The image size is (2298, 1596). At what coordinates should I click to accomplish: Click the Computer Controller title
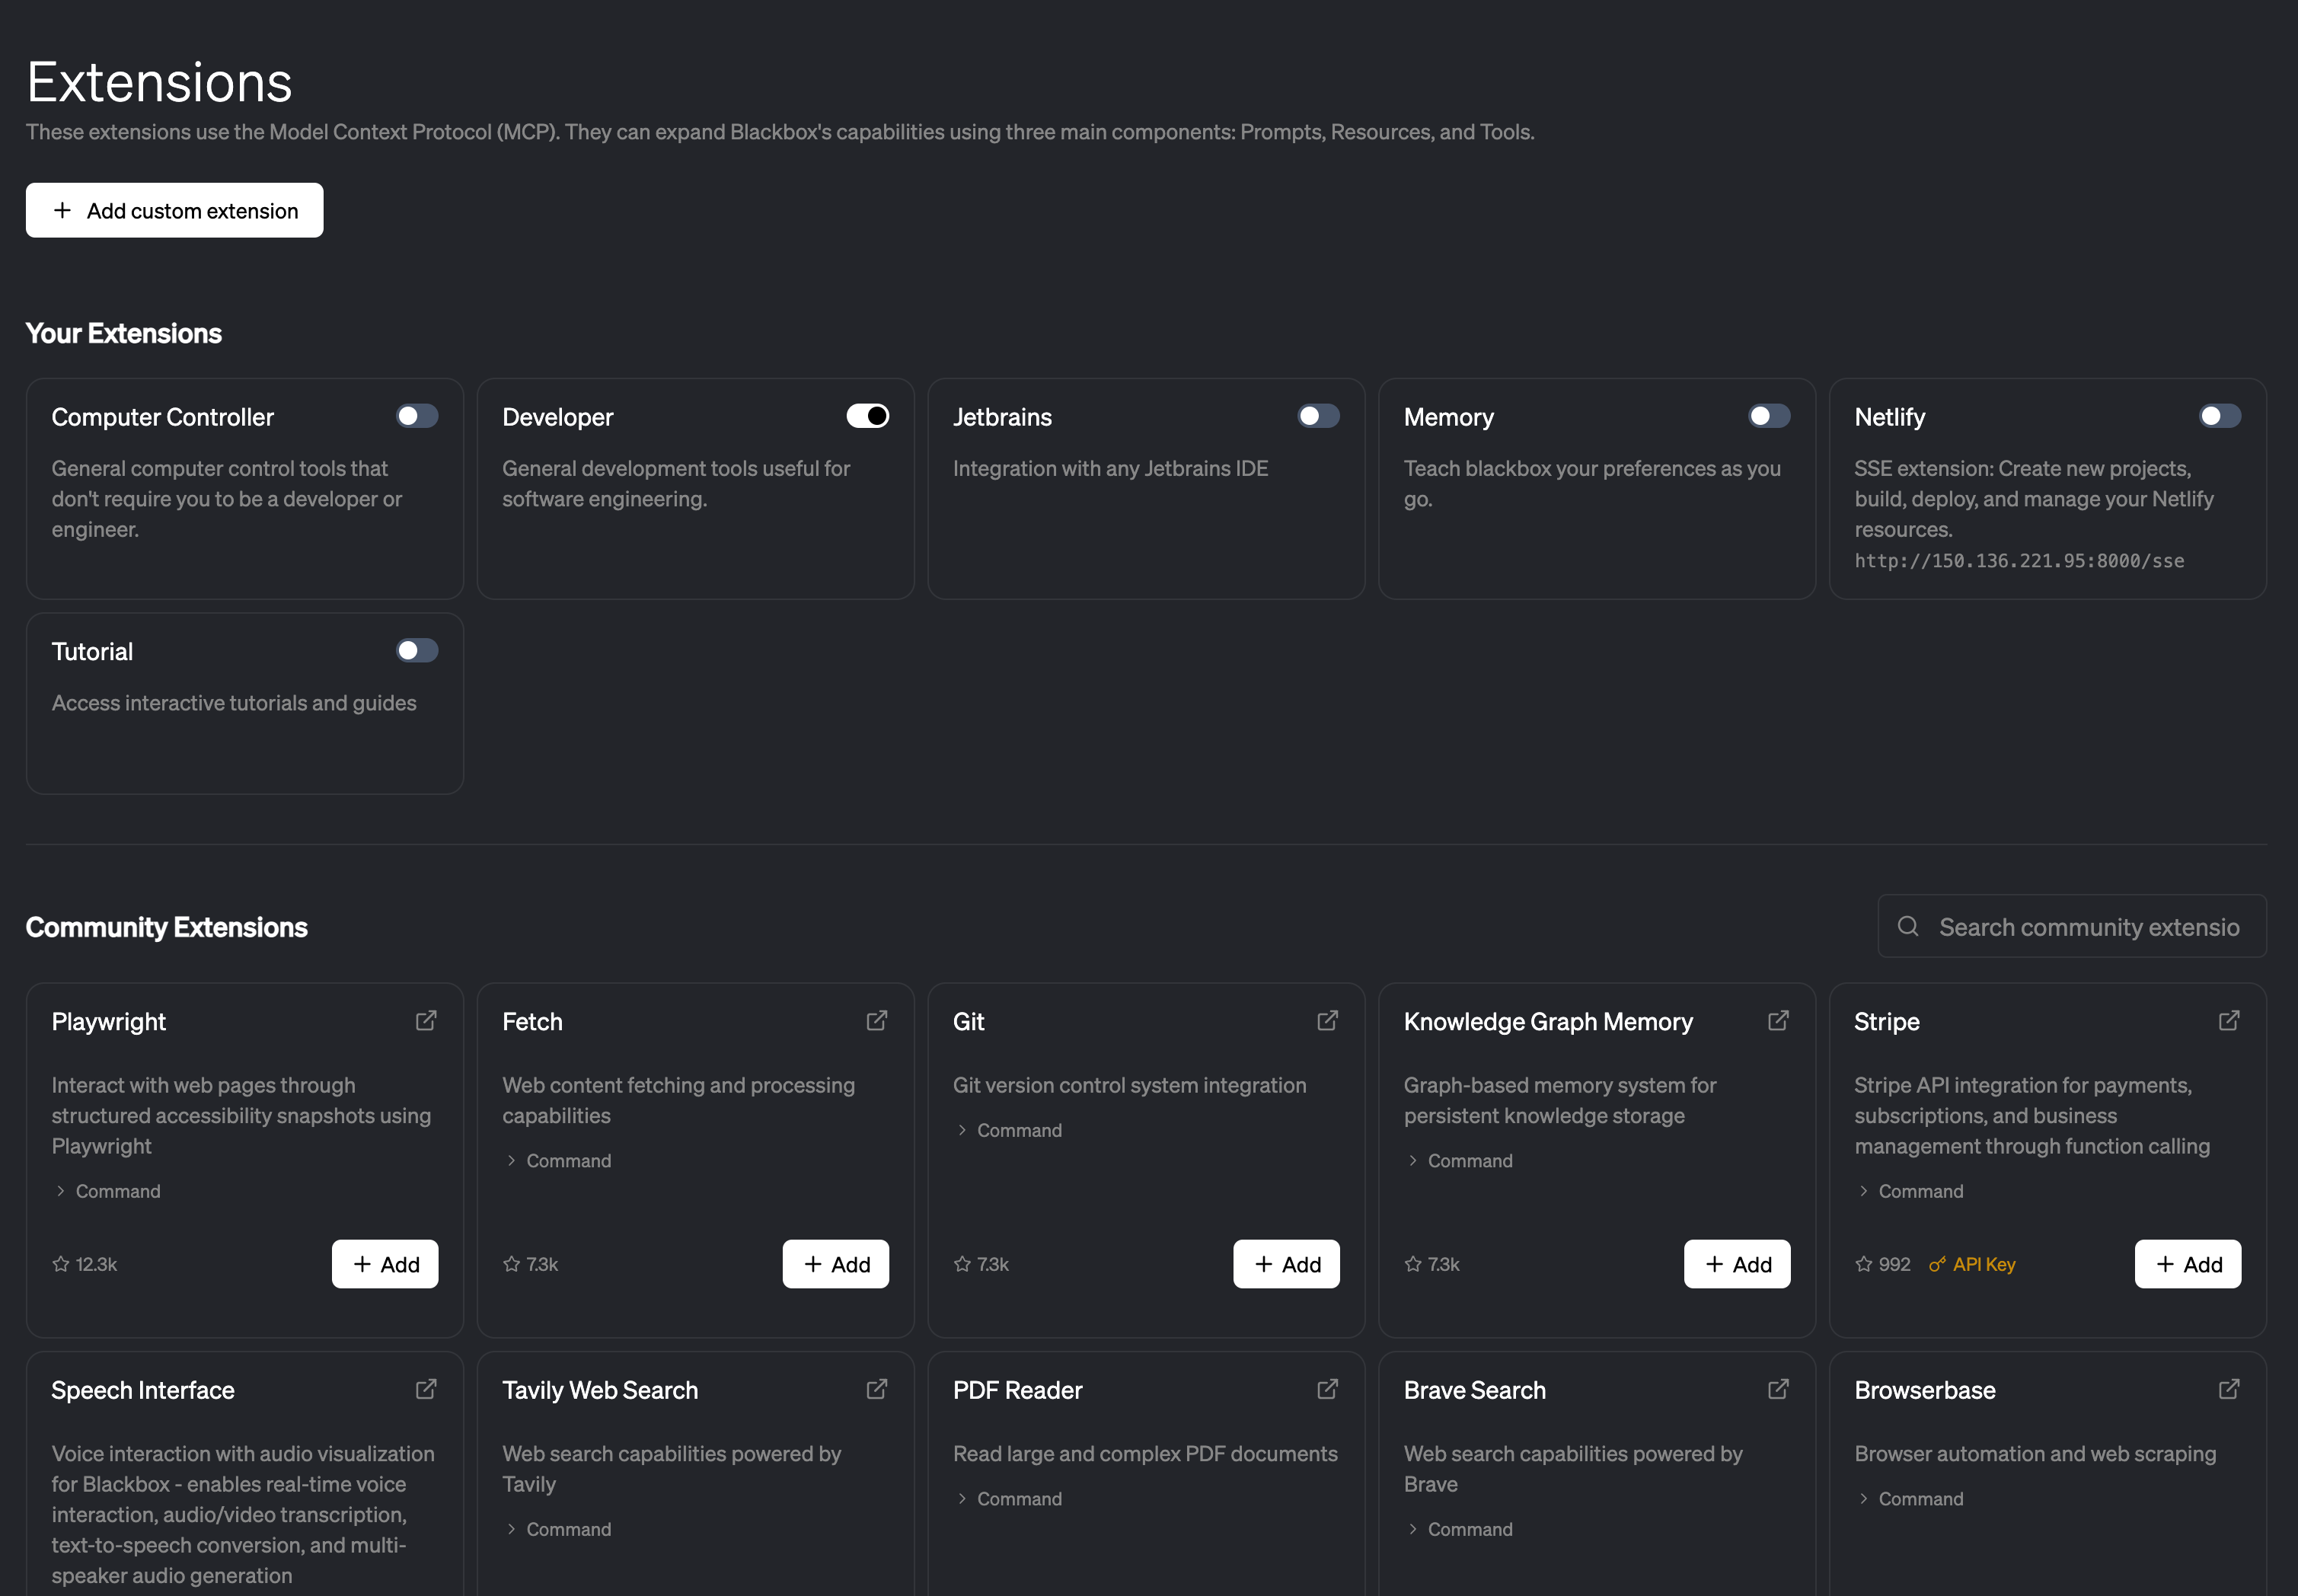click(x=163, y=417)
